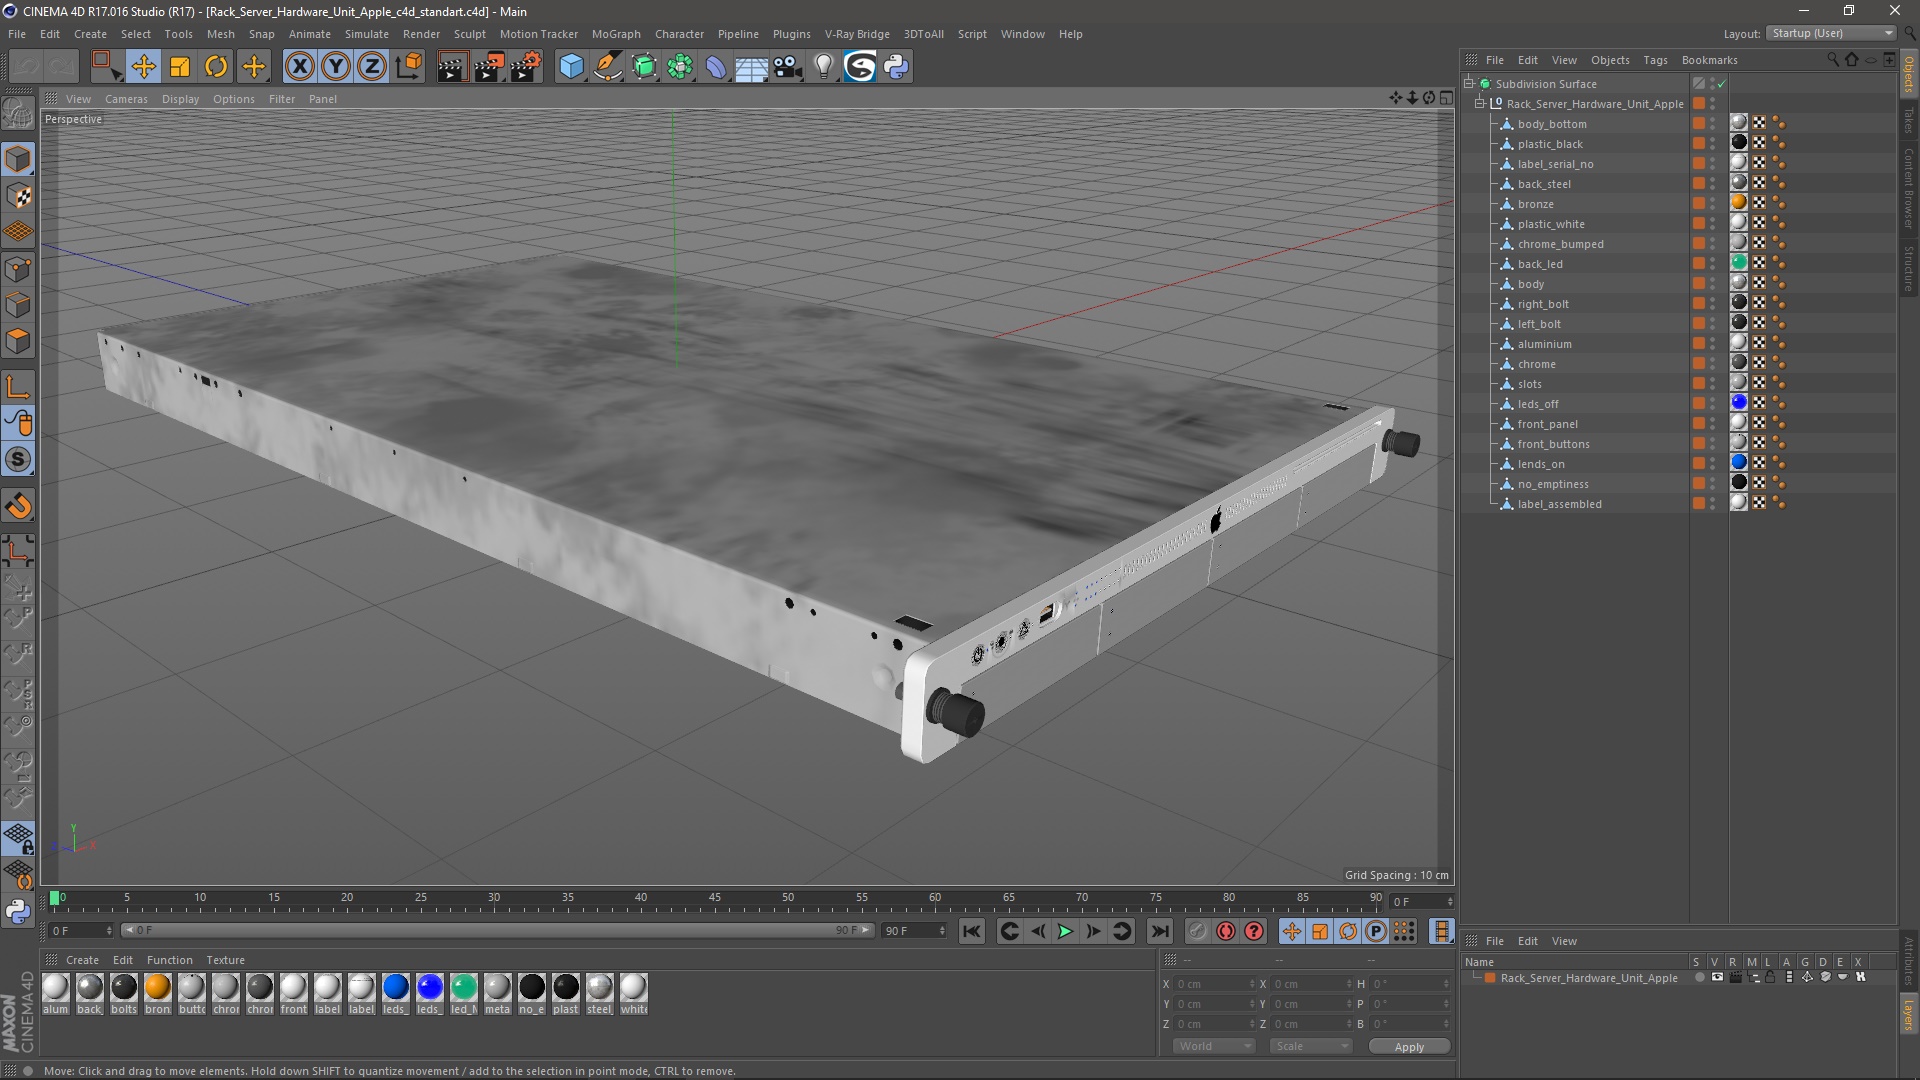Click the Play button in timeline
Screen dimensions: 1920x1080
[1065, 931]
